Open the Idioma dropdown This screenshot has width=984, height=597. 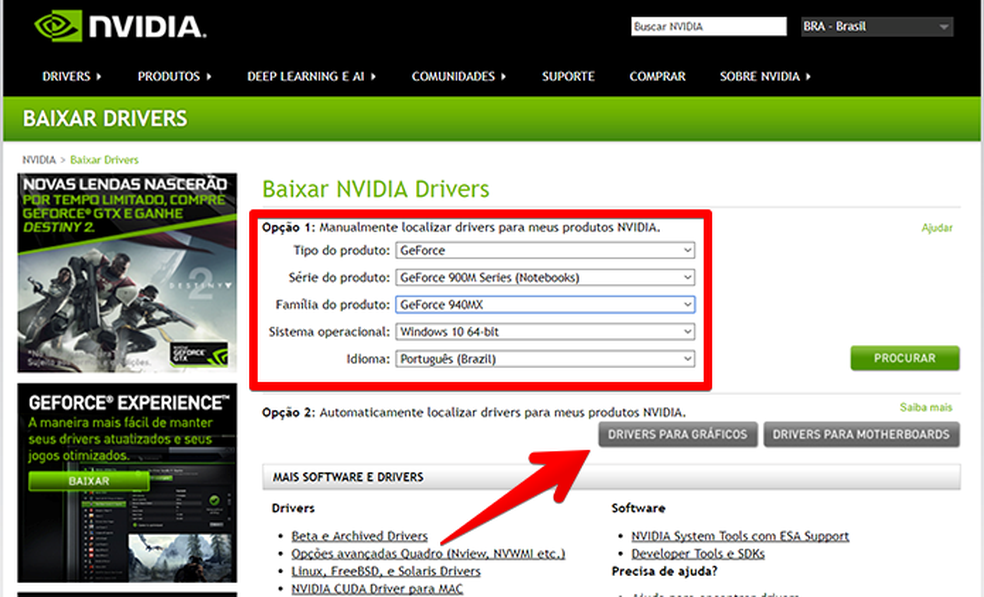[x=545, y=359]
